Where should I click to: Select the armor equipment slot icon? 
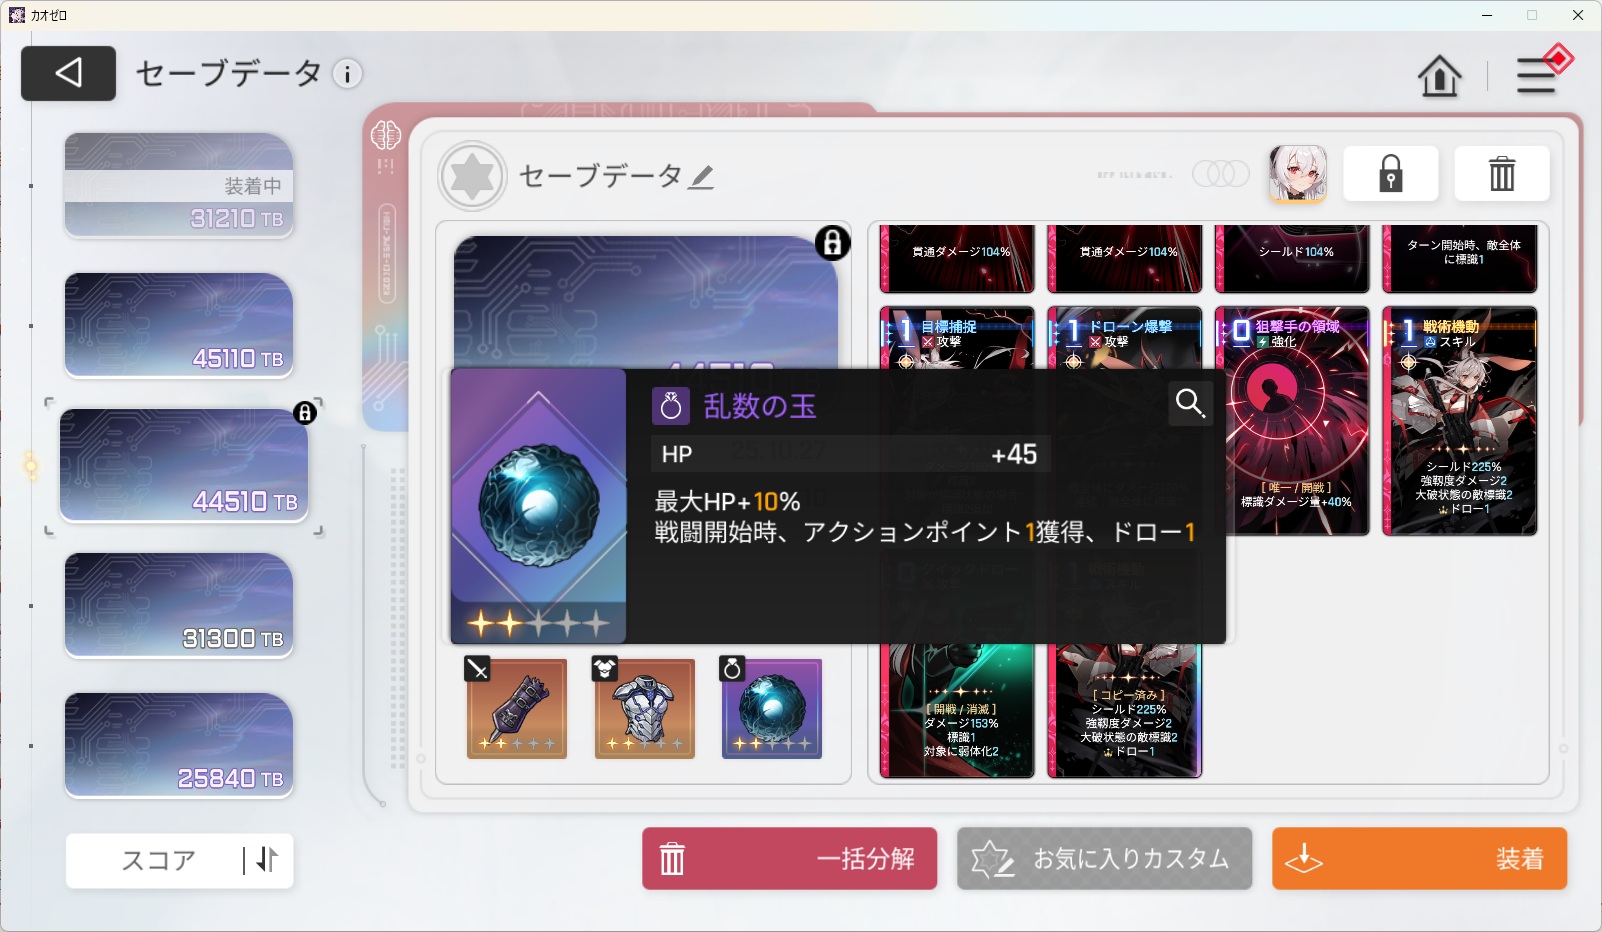click(645, 708)
